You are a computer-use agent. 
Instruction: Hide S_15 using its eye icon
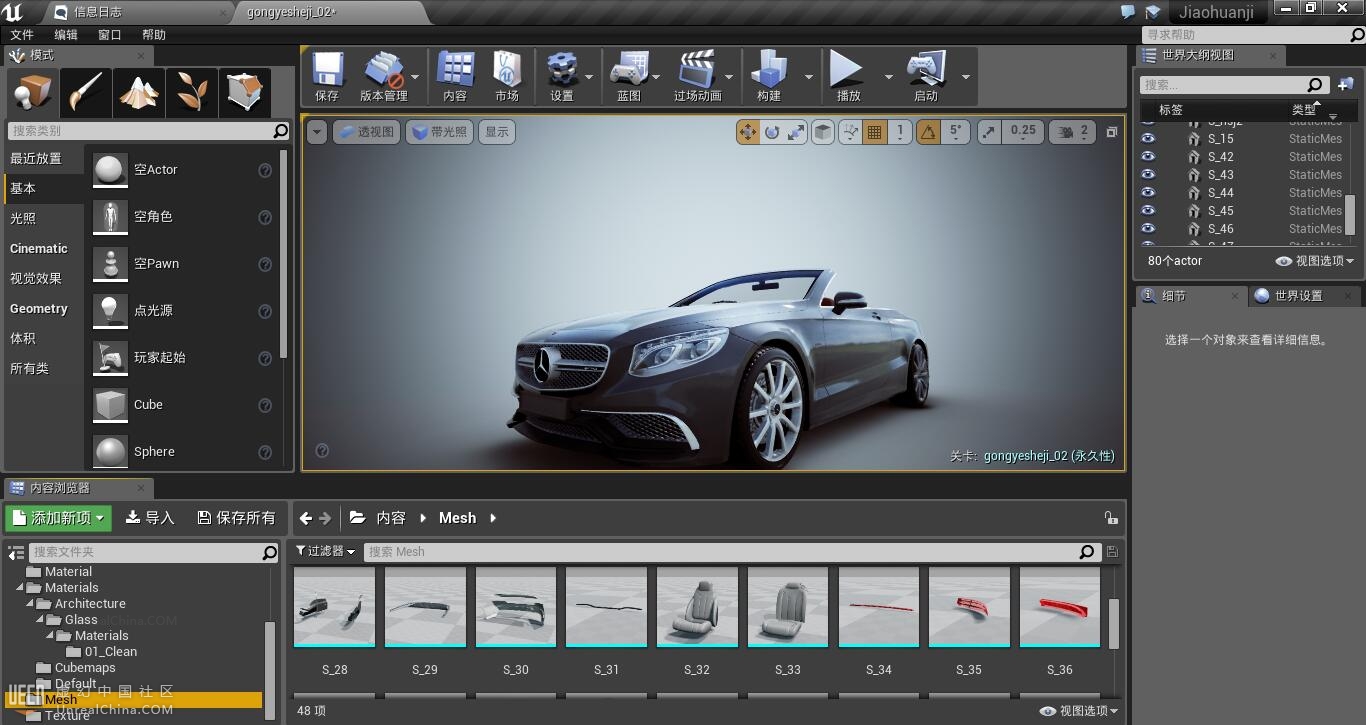coord(1148,139)
